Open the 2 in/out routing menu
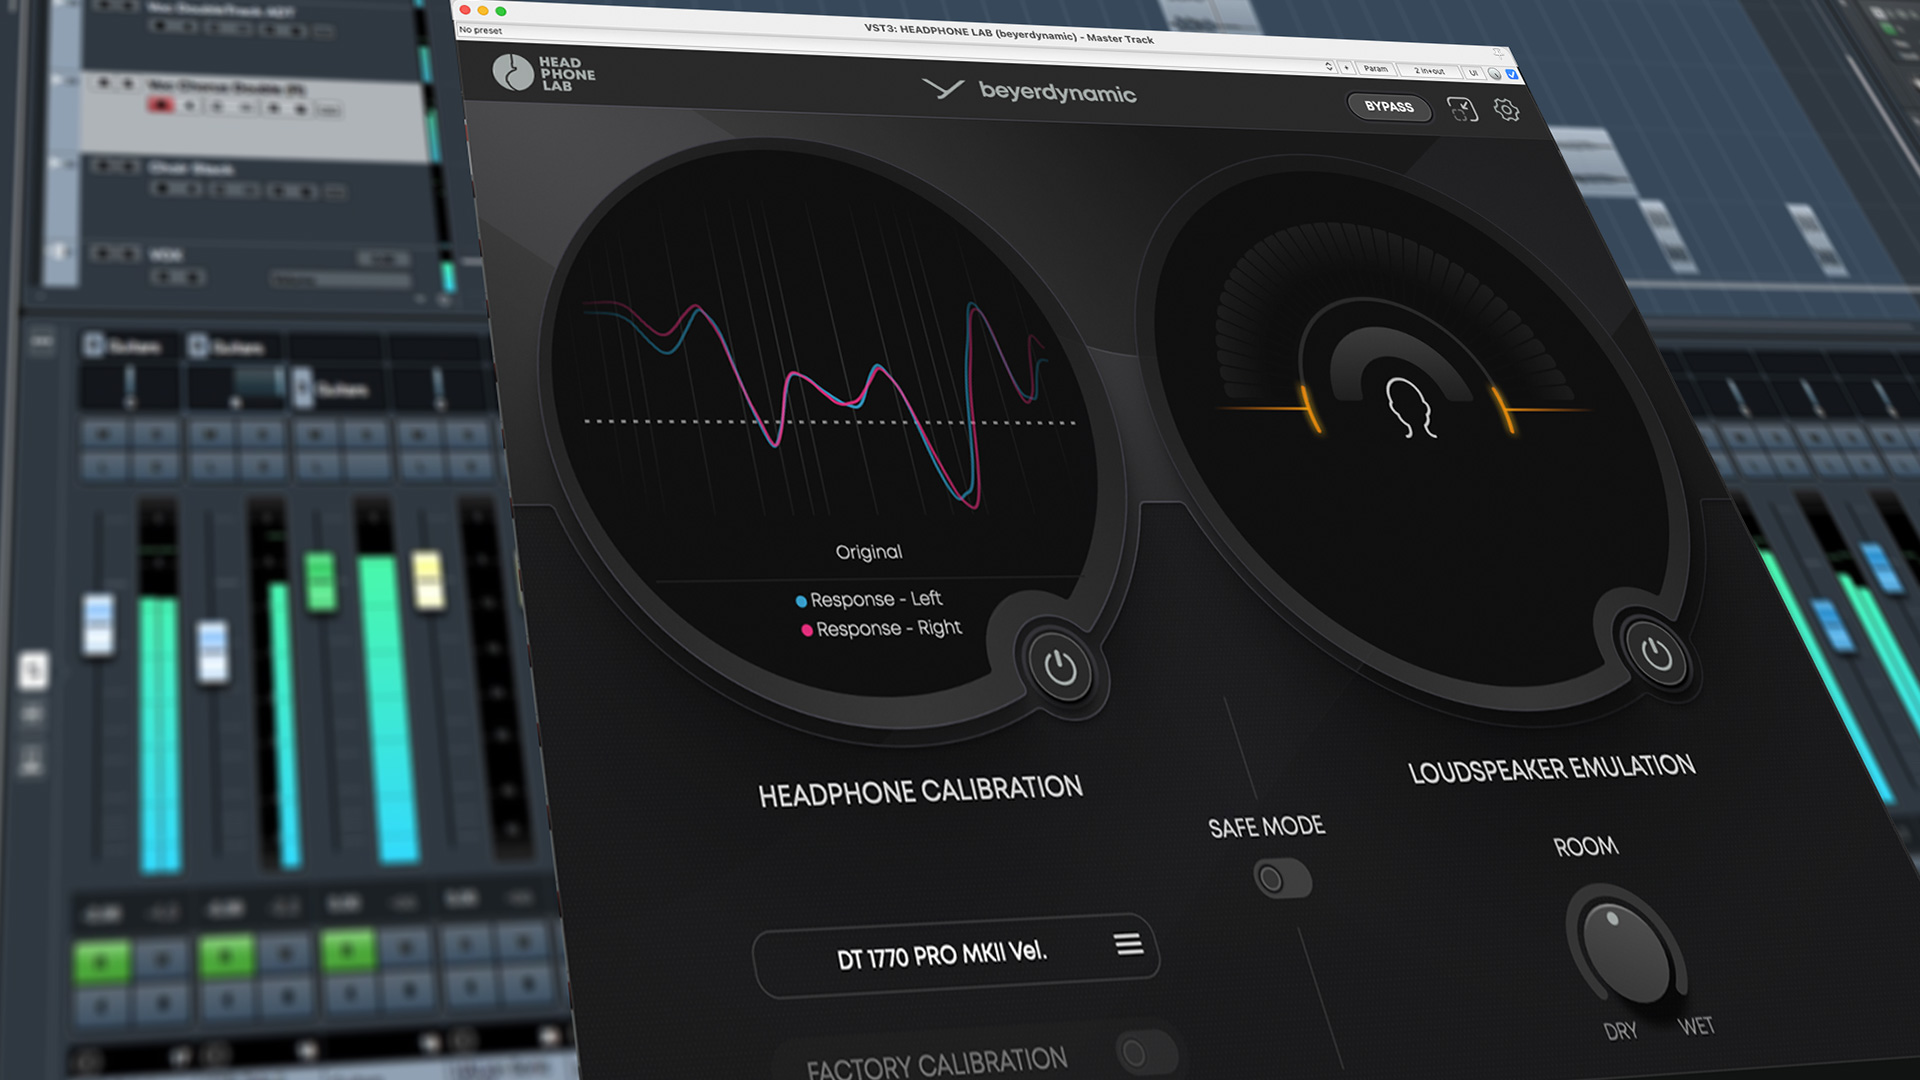 click(1429, 71)
